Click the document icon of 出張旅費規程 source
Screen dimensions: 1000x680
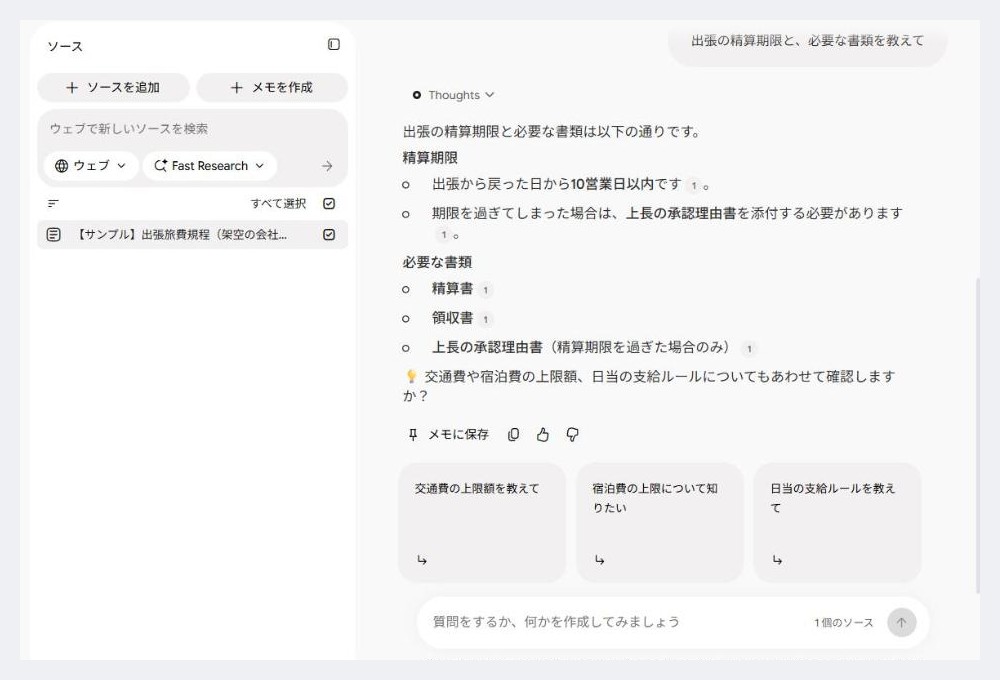[54, 235]
